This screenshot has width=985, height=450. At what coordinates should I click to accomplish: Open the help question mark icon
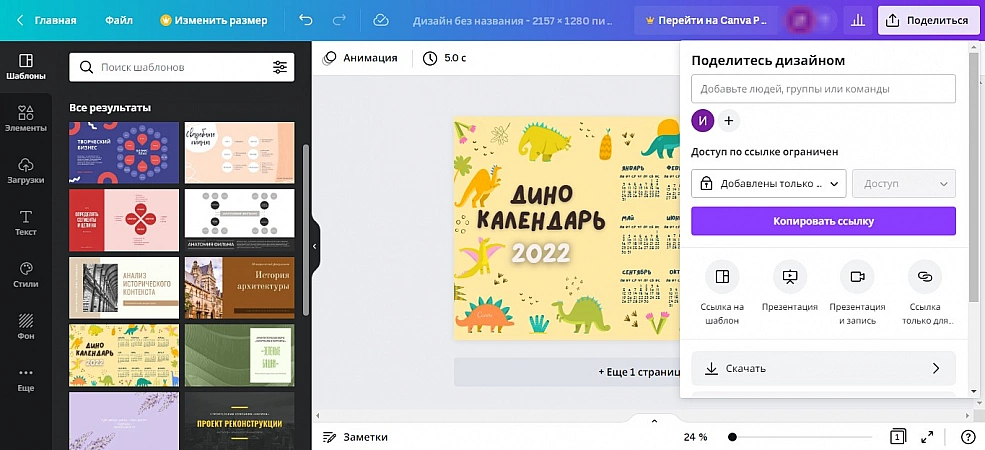pos(968,437)
